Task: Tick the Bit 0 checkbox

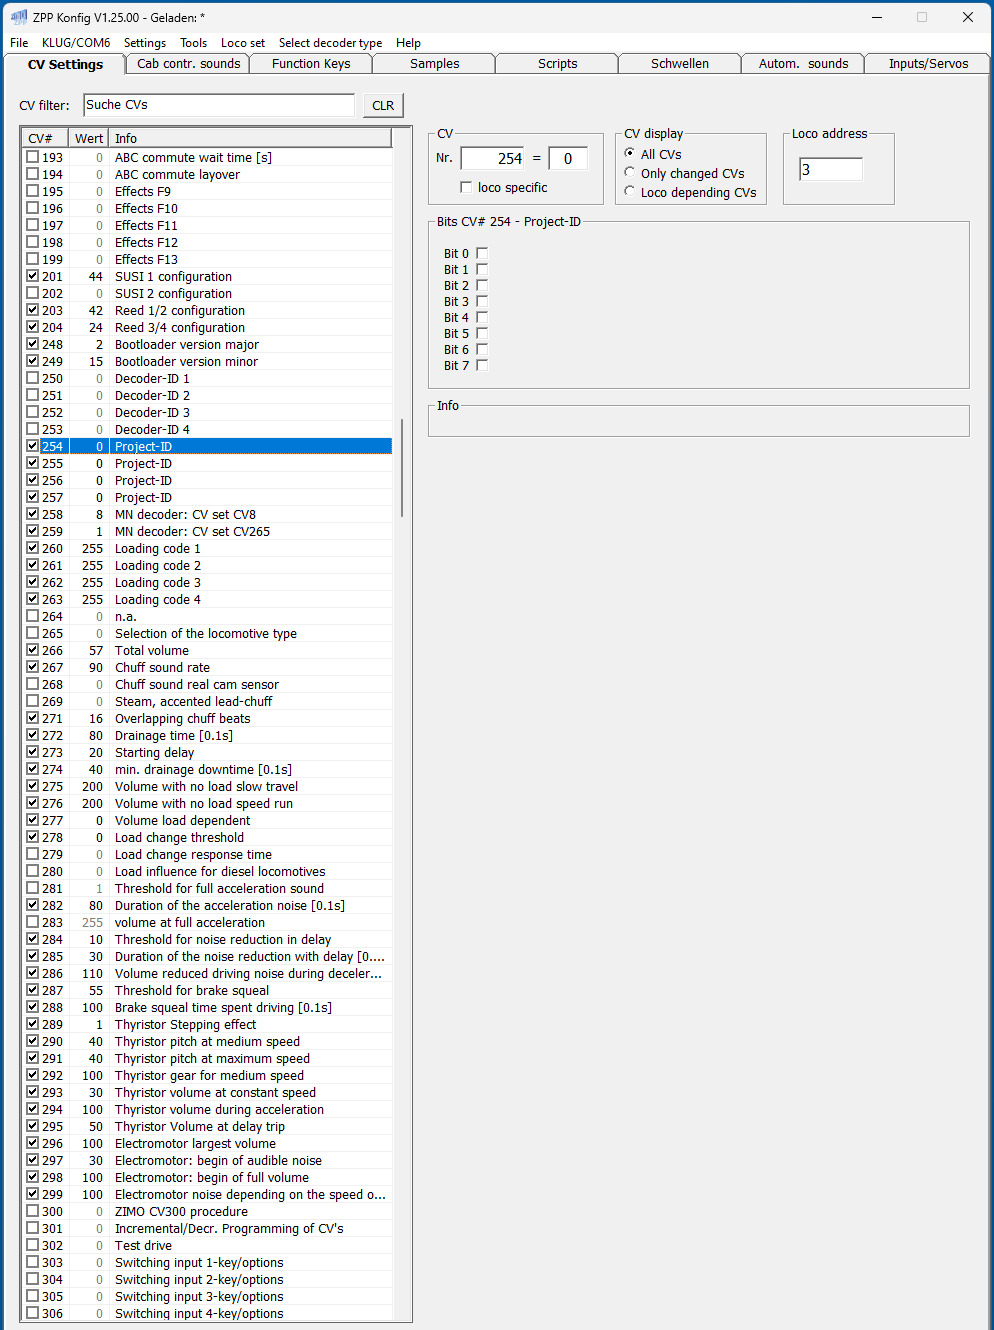Action: (x=482, y=253)
